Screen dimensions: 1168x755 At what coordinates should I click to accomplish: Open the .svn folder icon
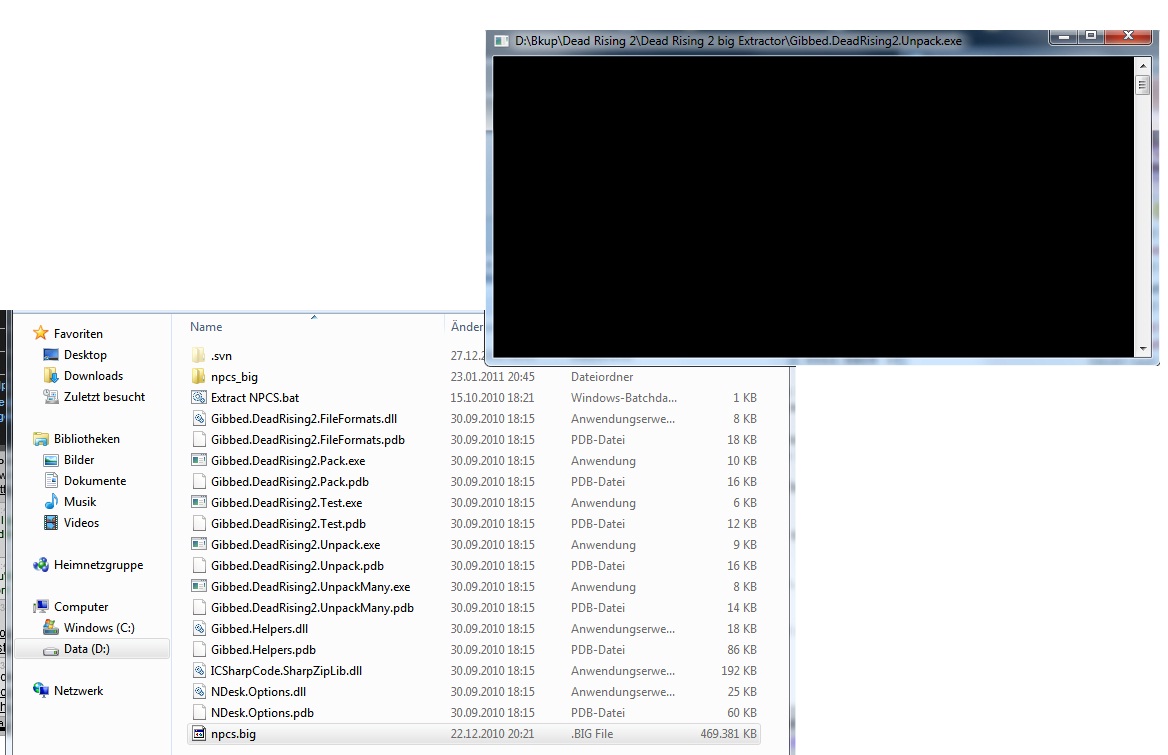click(198, 355)
